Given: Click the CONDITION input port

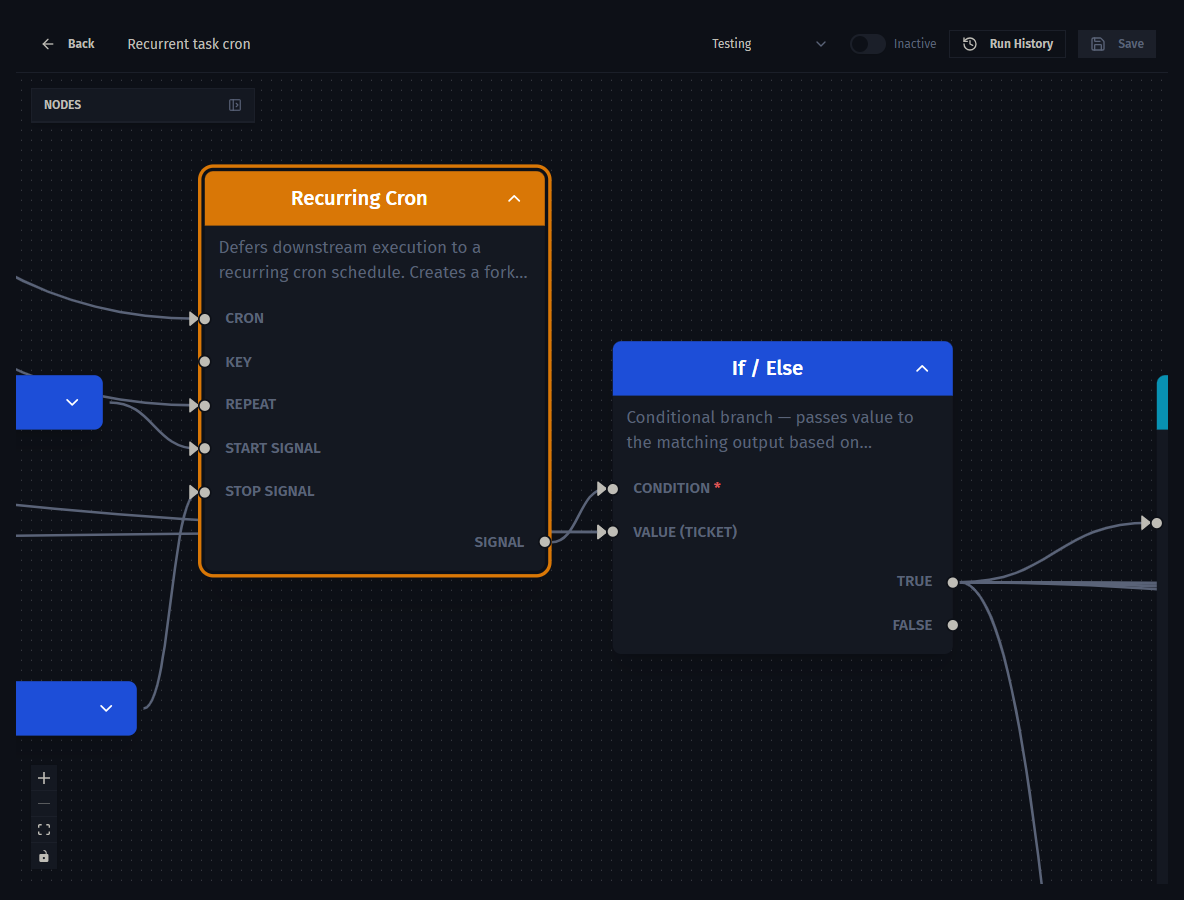Looking at the screenshot, I should pyautogui.click(x=612, y=489).
